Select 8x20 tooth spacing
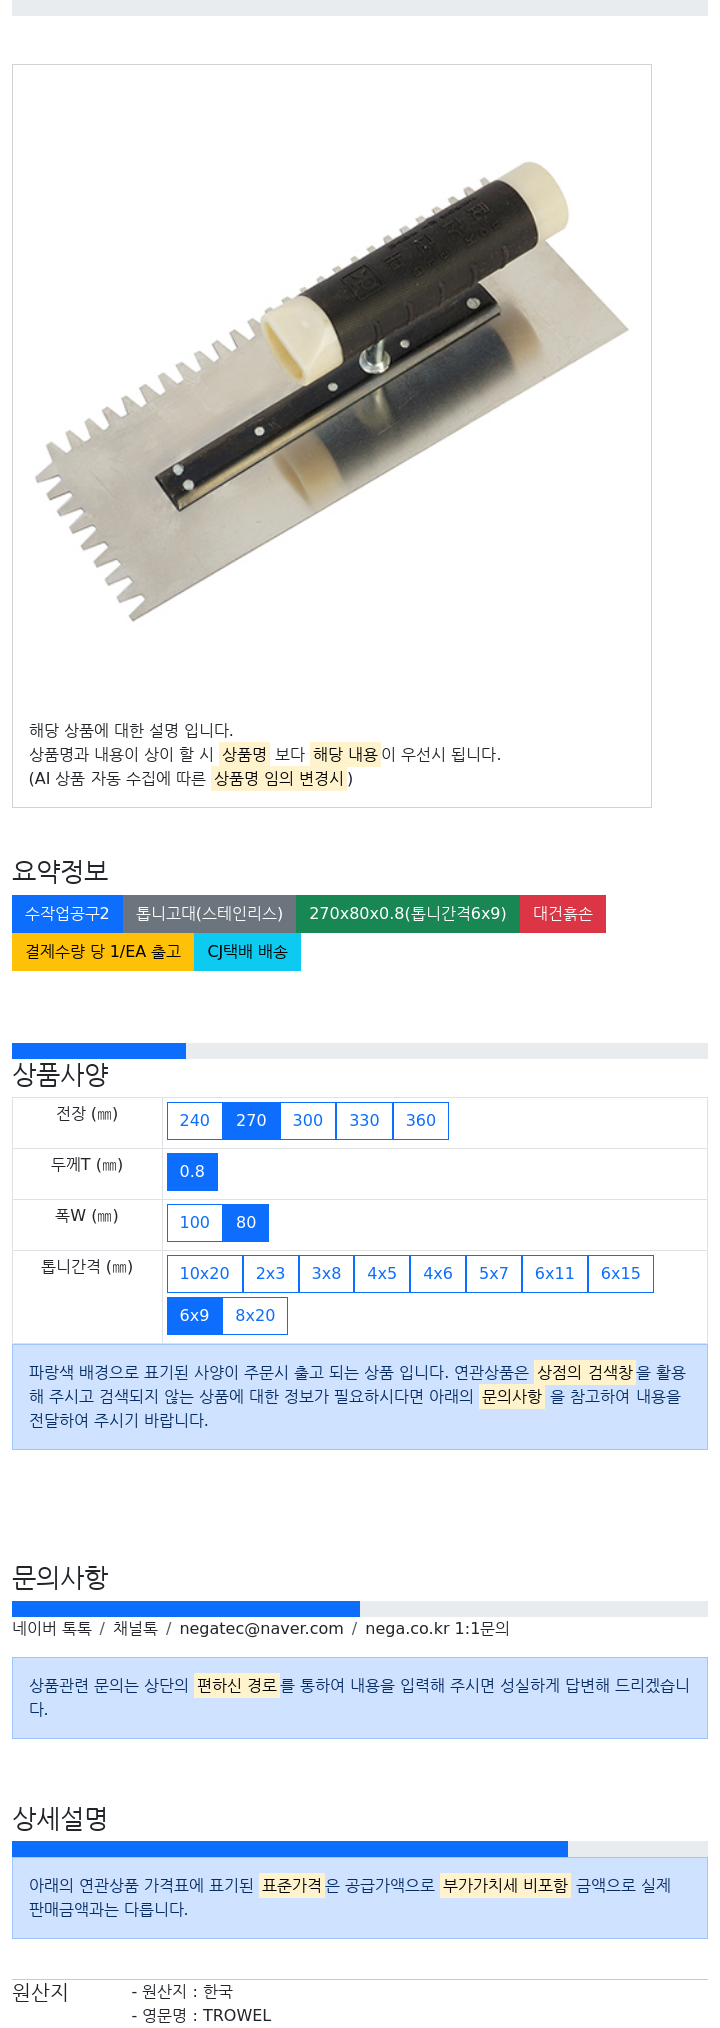The height and width of the screenshot is (2028, 720). (255, 1316)
